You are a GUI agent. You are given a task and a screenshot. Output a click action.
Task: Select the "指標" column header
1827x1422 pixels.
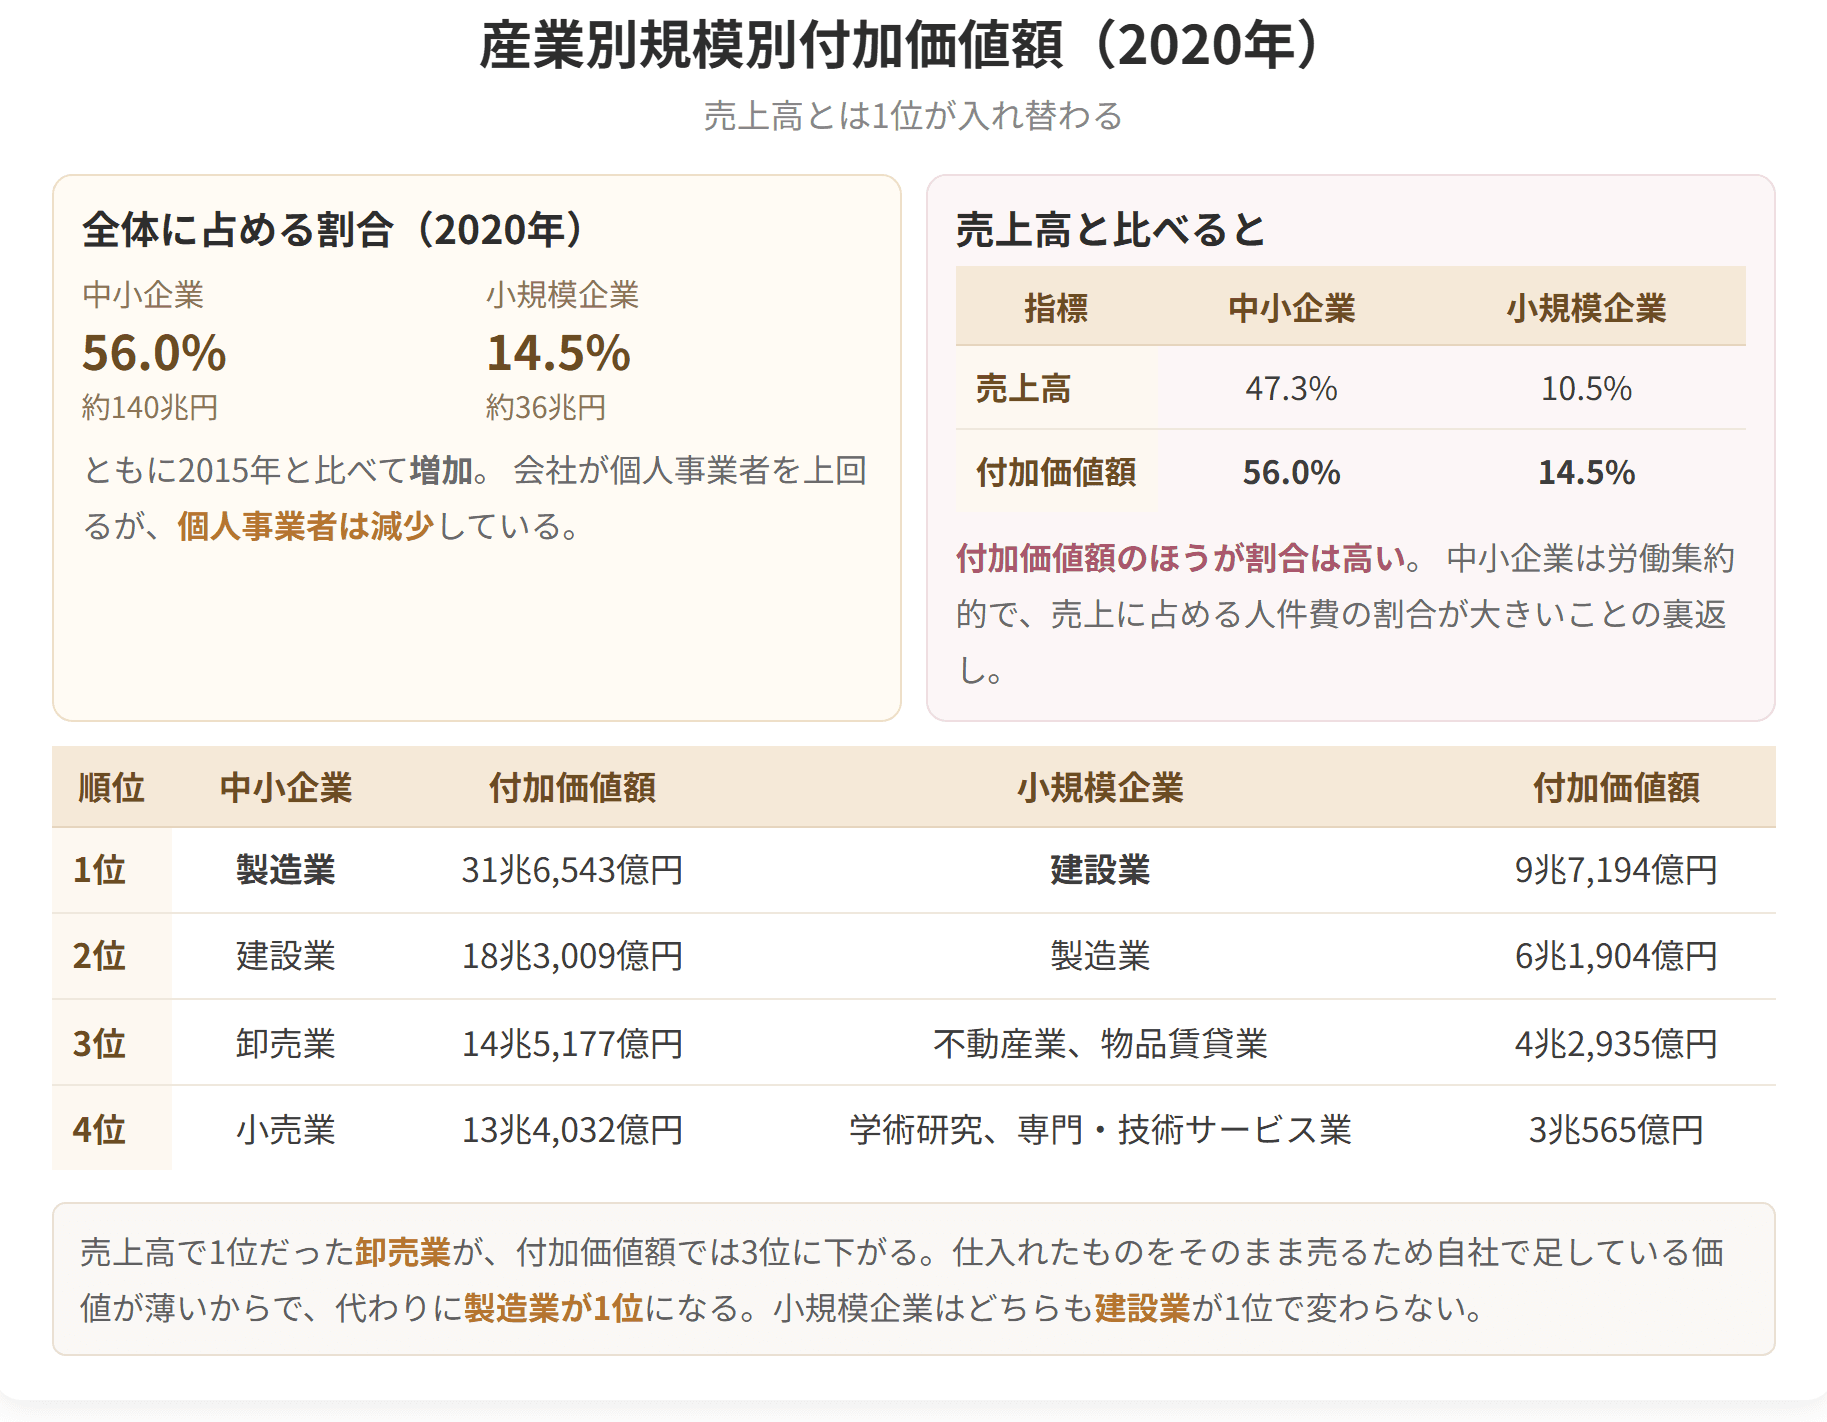tap(1056, 308)
